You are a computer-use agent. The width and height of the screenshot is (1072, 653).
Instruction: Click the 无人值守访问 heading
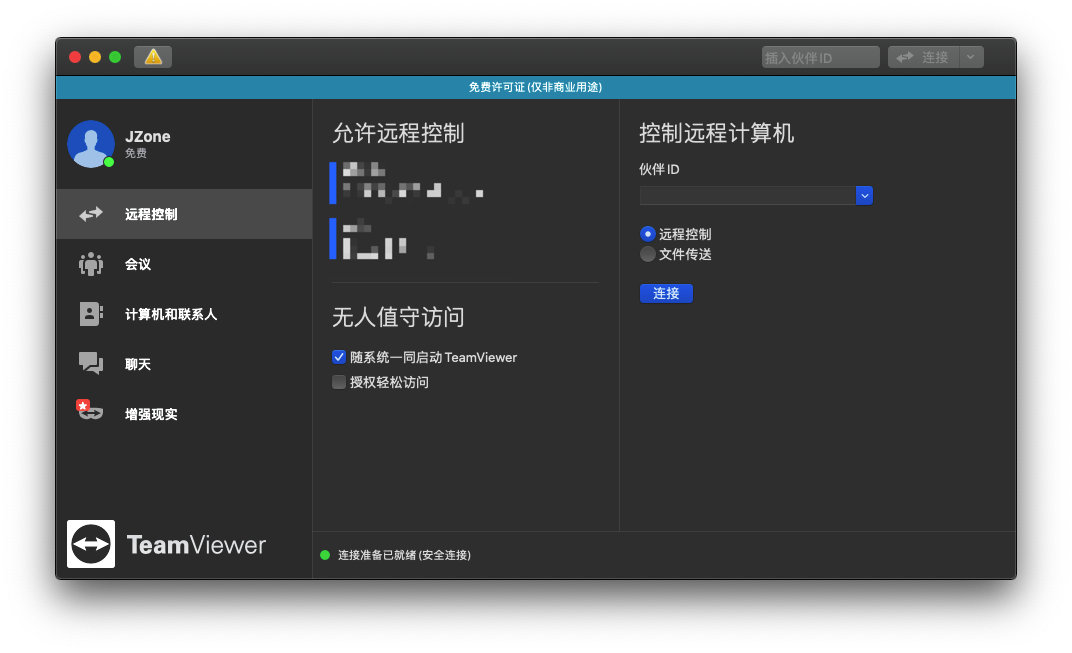tap(398, 317)
